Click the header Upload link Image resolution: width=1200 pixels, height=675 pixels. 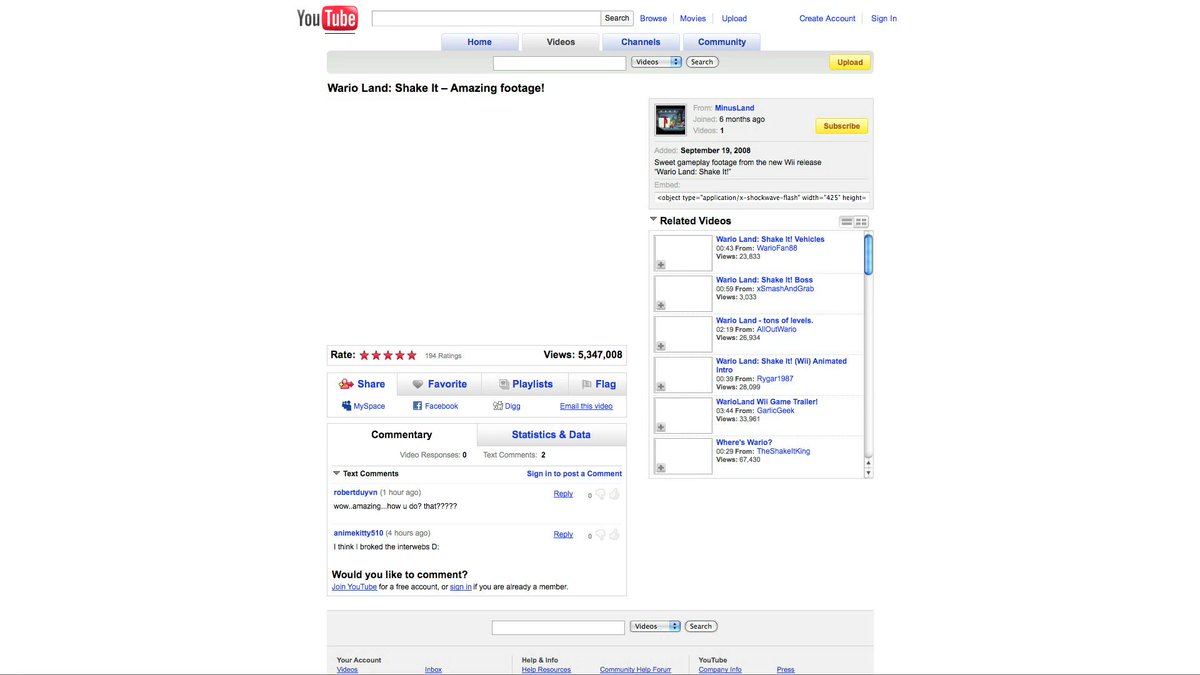tap(734, 18)
